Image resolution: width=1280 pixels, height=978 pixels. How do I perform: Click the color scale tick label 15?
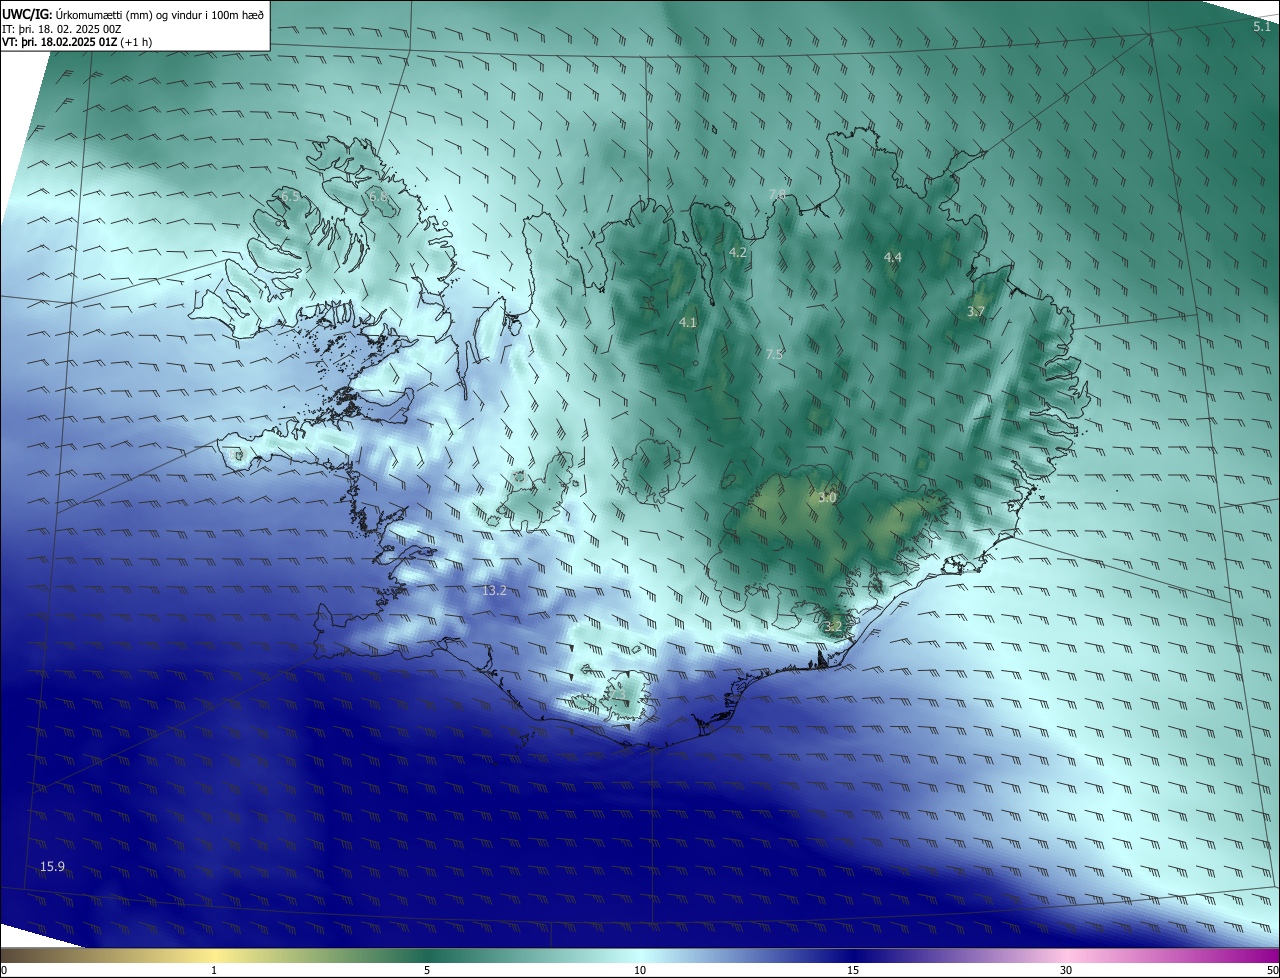[x=853, y=970]
